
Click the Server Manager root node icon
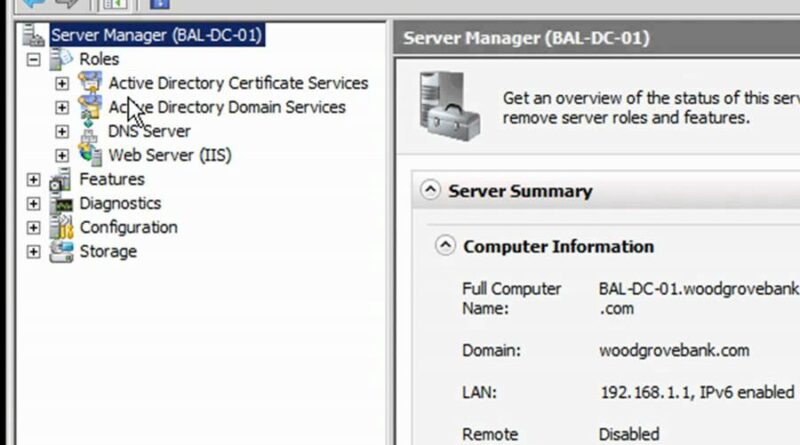[33, 35]
